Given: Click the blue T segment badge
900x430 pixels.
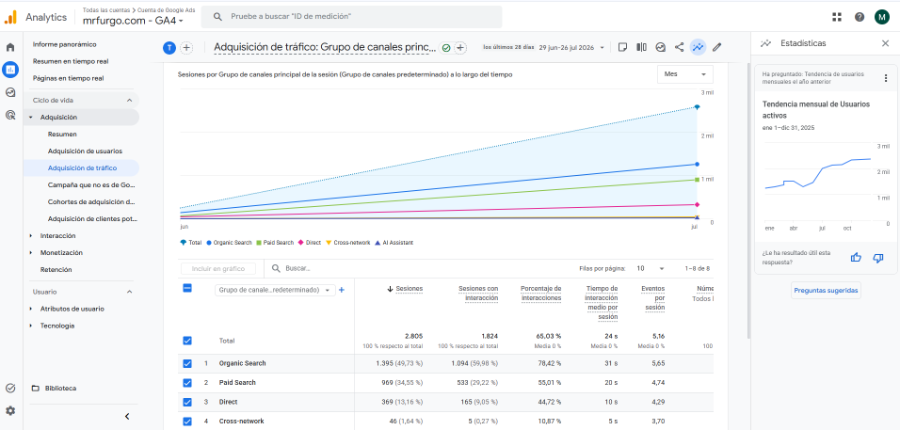Looking at the screenshot, I should pyautogui.click(x=169, y=48).
